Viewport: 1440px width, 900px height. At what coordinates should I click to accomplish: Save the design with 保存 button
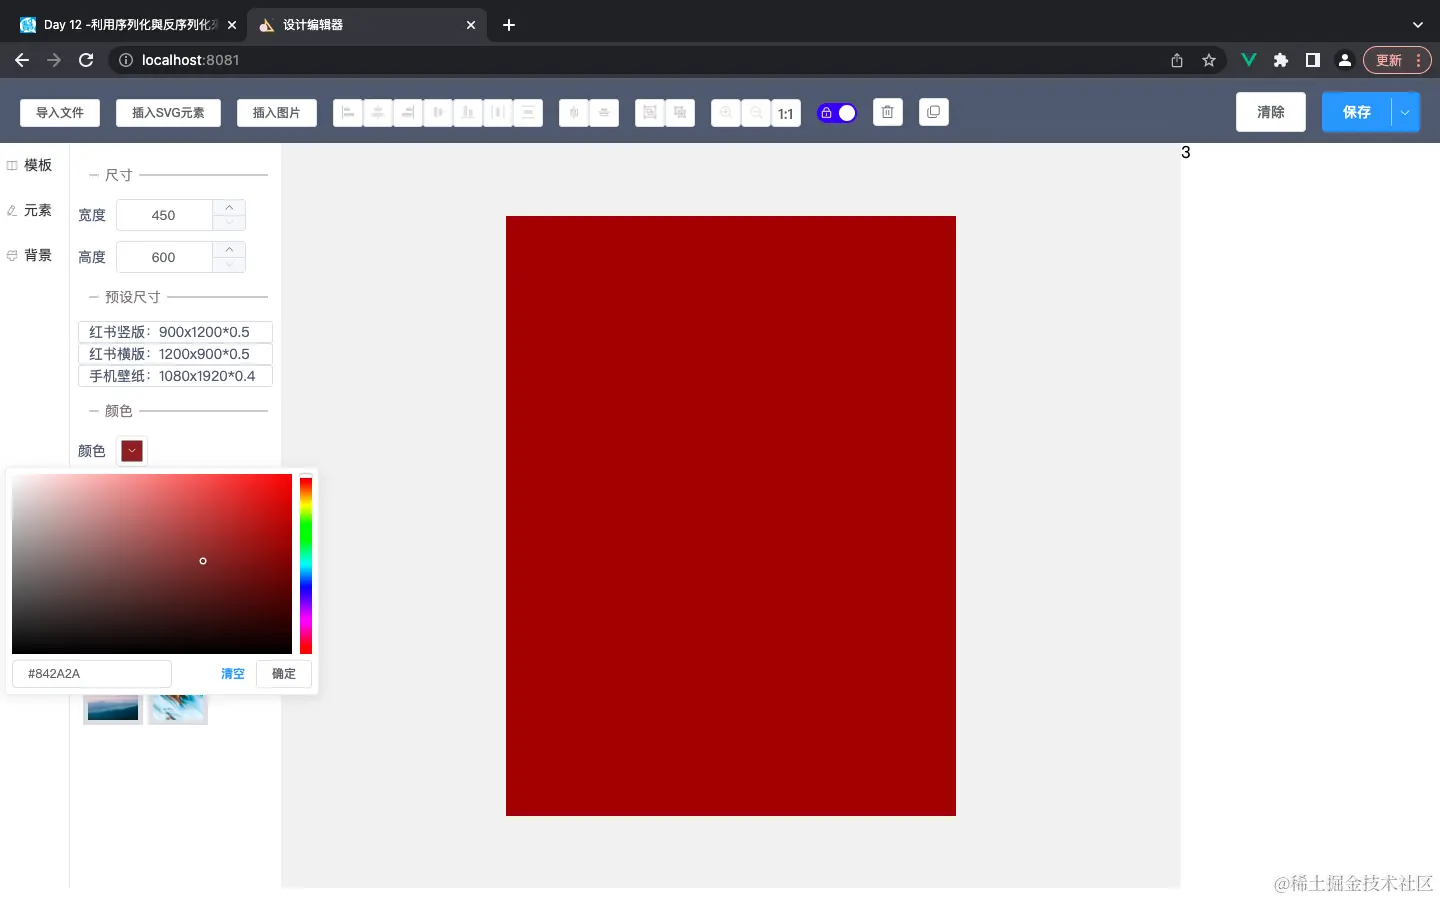[x=1356, y=112]
